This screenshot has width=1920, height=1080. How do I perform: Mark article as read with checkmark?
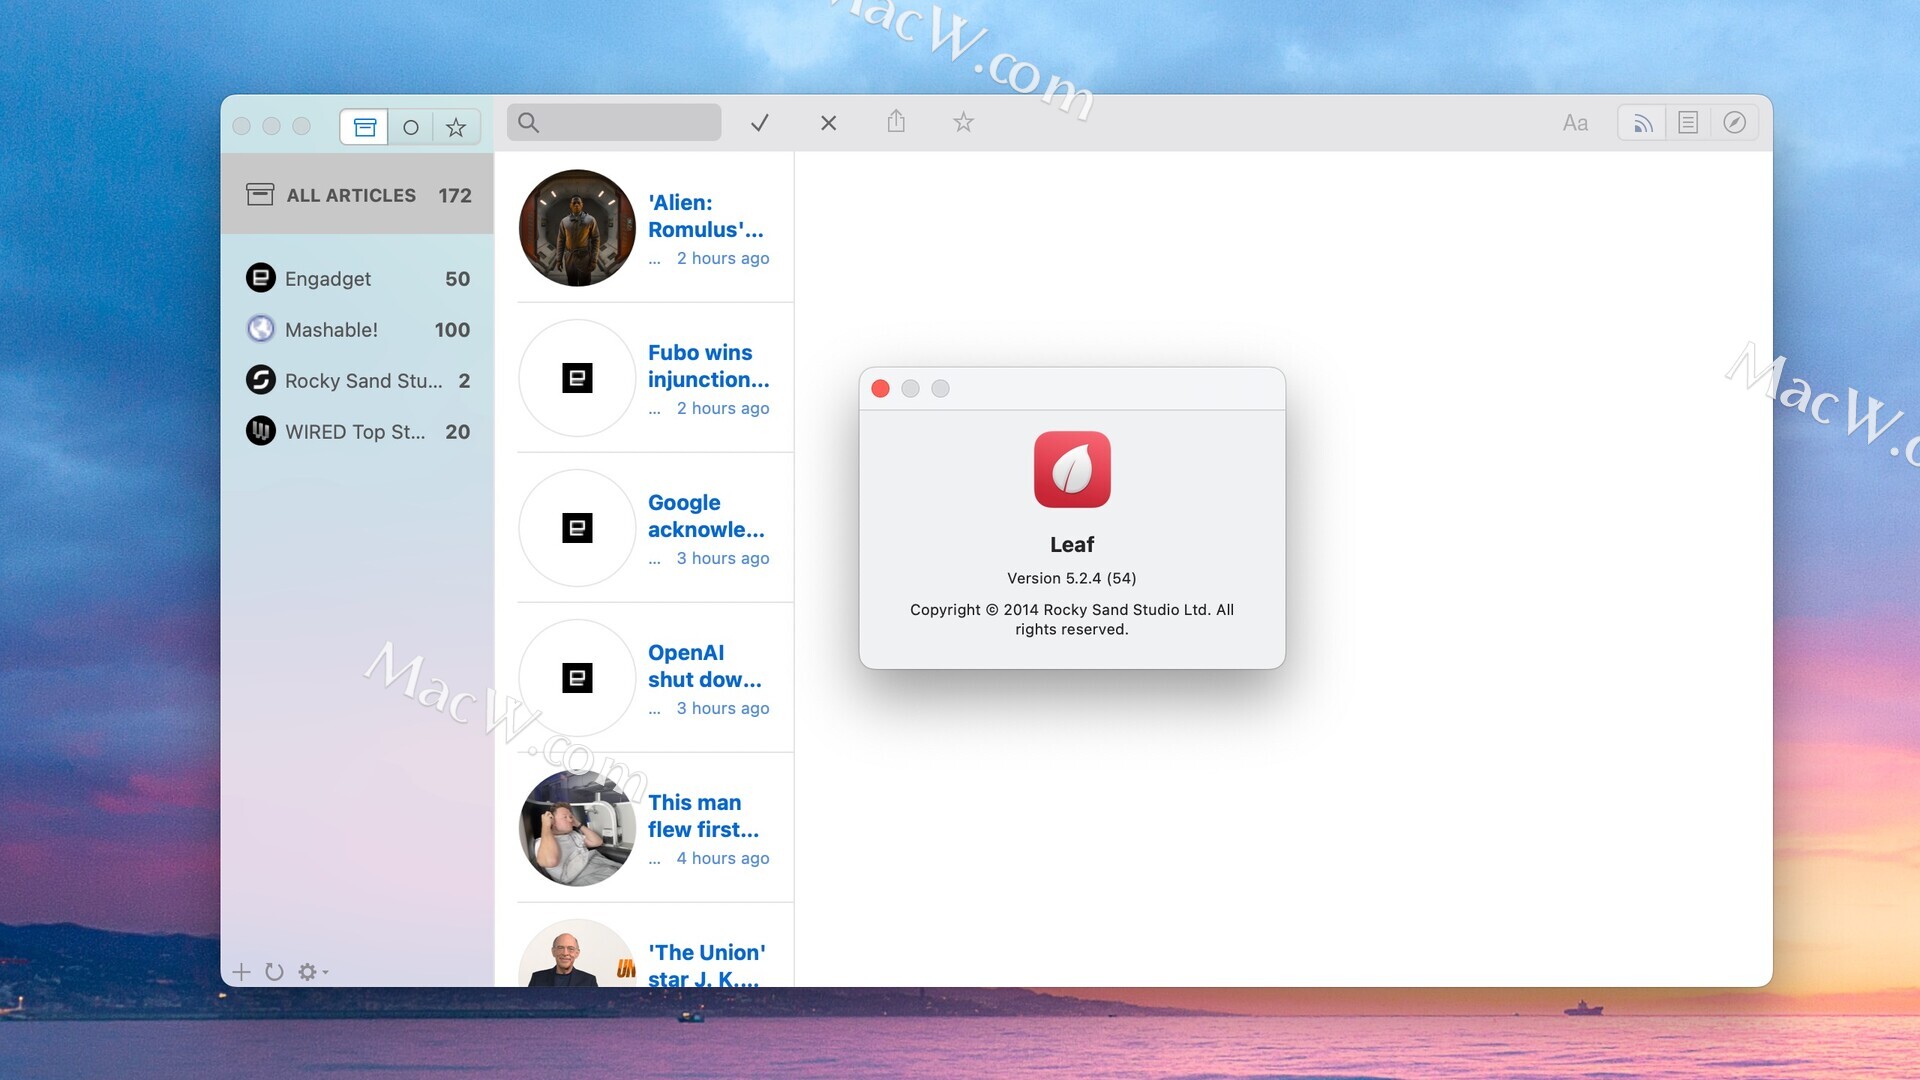(x=760, y=122)
